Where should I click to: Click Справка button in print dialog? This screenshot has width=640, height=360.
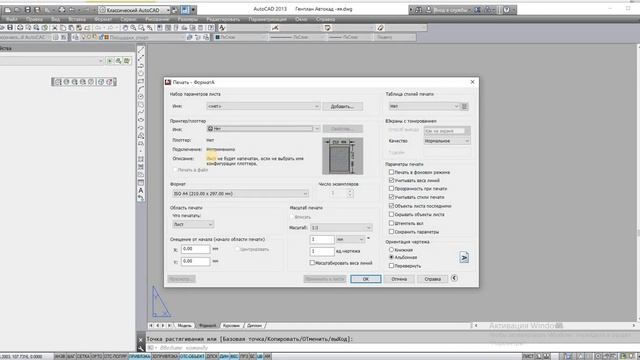(x=432, y=279)
